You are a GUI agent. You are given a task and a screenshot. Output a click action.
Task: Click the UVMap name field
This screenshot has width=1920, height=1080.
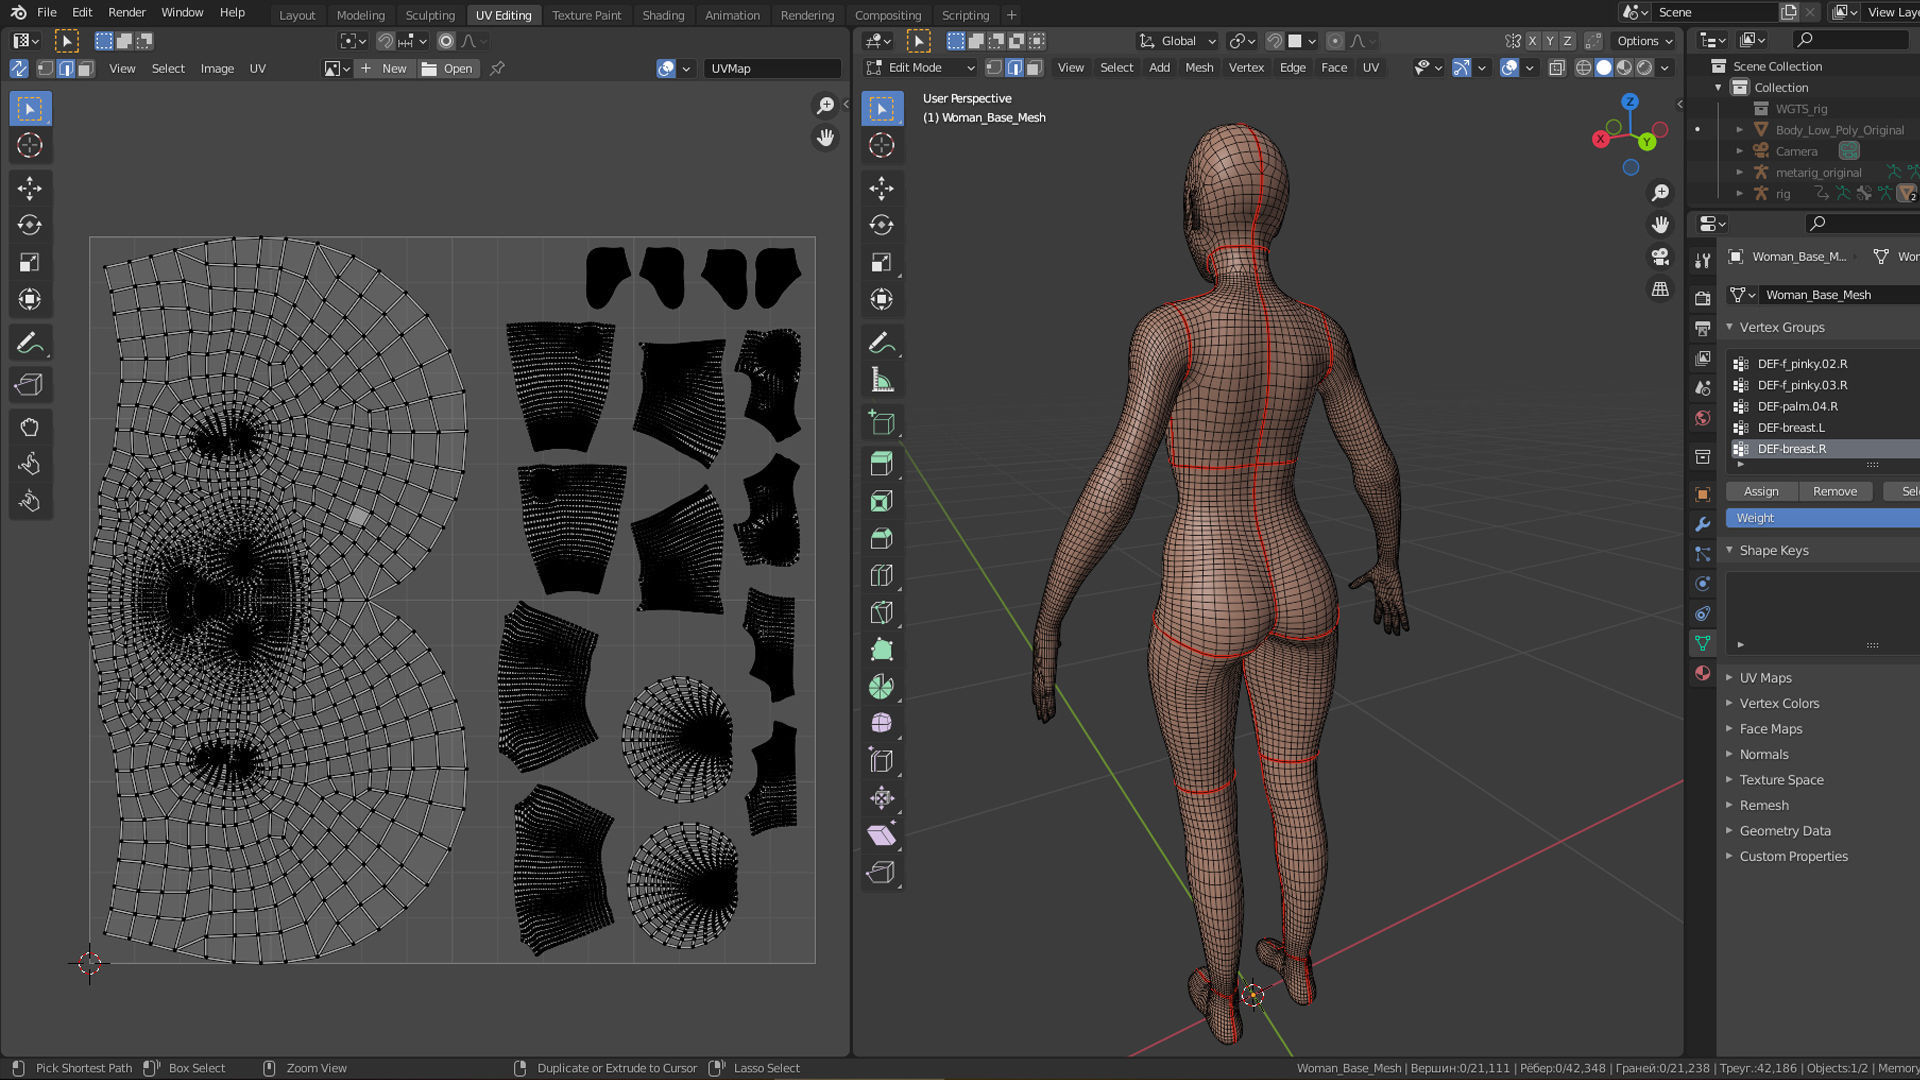click(772, 68)
